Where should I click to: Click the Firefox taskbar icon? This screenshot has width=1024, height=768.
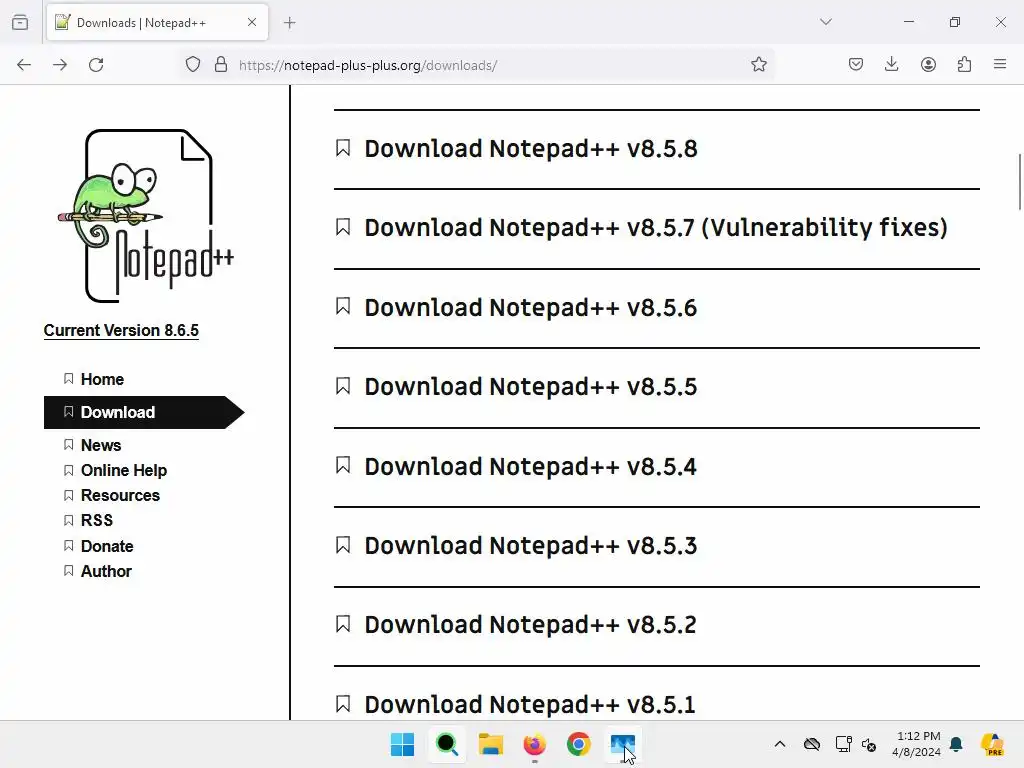click(x=534, y=744)
